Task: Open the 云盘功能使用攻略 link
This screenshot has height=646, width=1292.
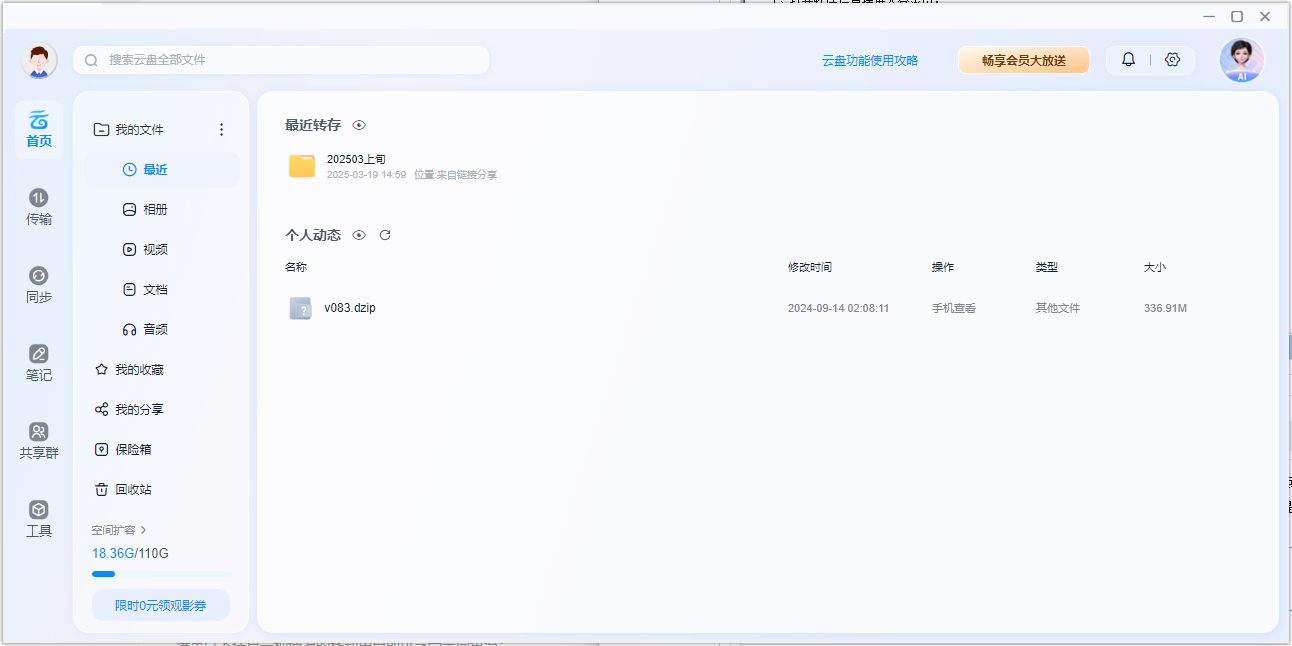Action: (x=870, y=60)
